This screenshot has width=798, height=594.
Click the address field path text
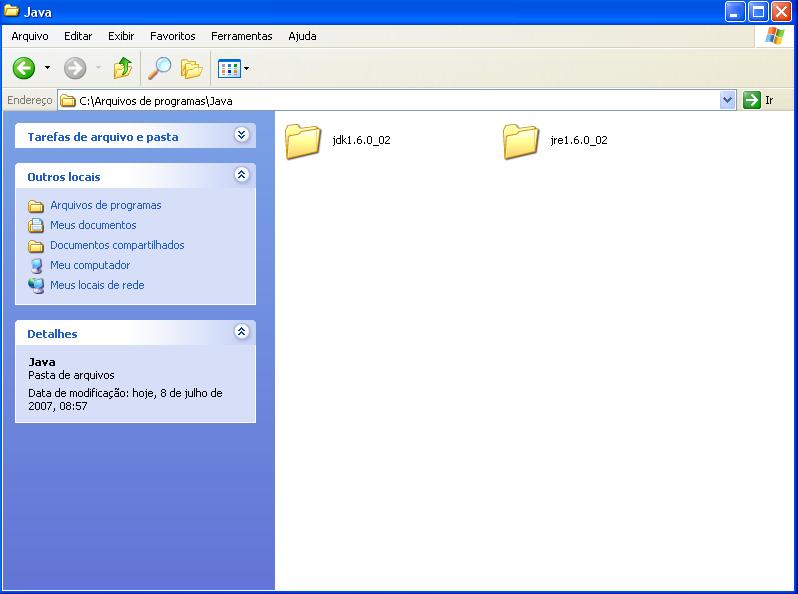pos(156,101)
